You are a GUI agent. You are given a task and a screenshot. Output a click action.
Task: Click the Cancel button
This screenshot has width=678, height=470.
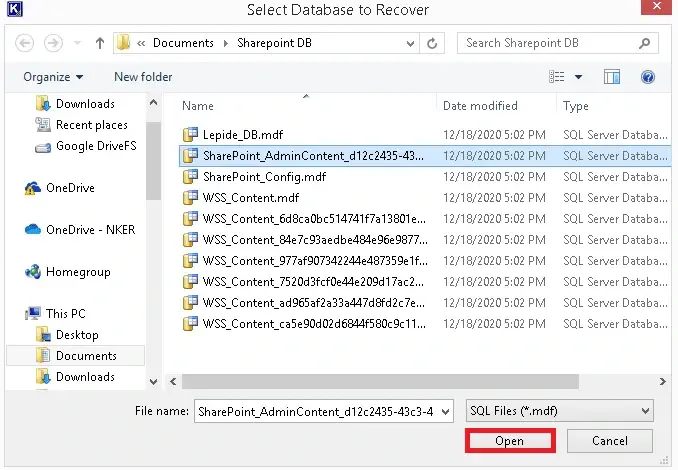tap(610, 441)
